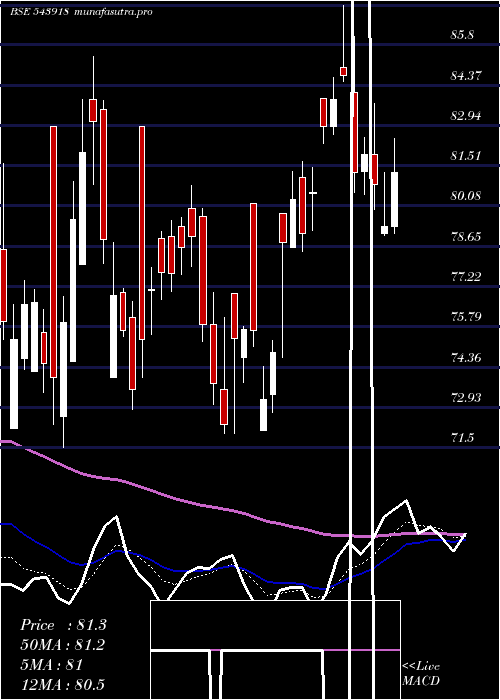500x700 pixels.
Task: Click the 71.5 price axis label
Action: (462, 438)
